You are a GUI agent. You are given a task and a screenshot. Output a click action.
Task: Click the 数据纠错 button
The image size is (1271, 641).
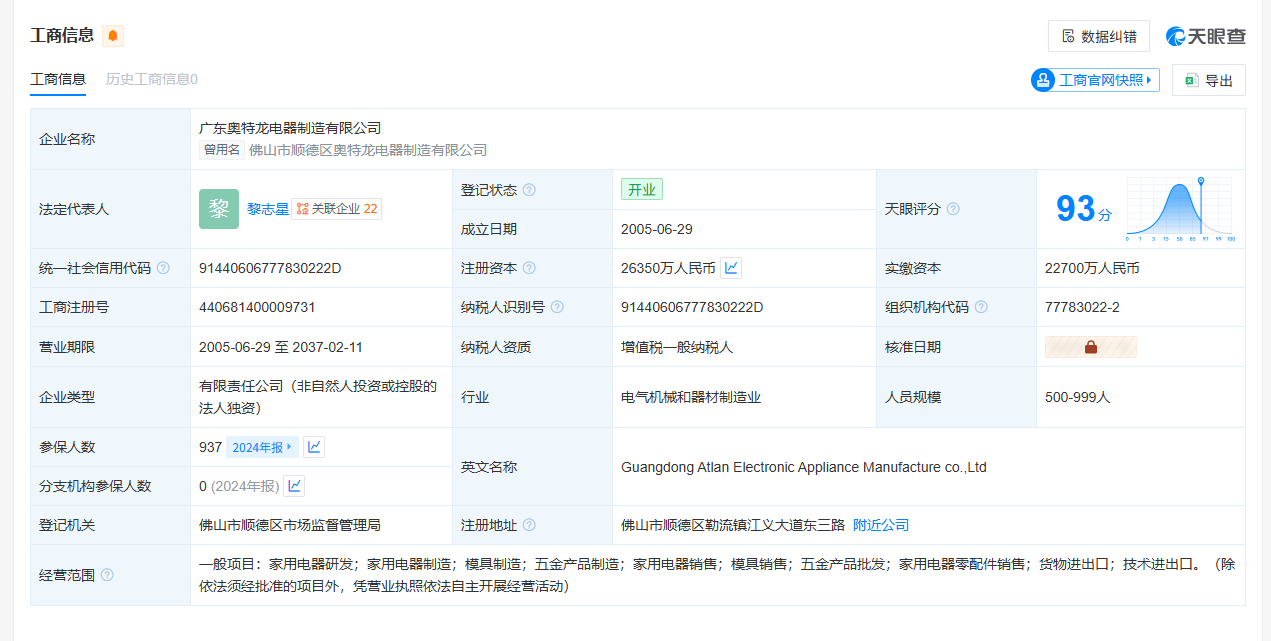click(1099, 36)
